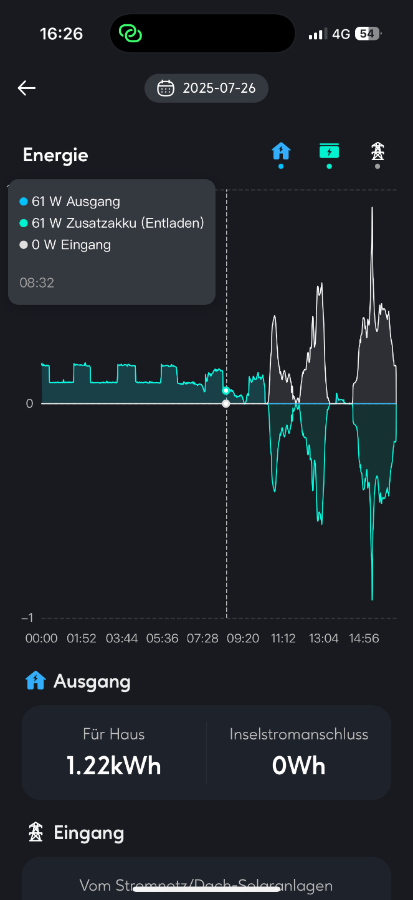This screenshot has width=413, height=900.
Task: Tap the home indicator bar at bottom
Action: pyautogui.click(x=206, y=889)
